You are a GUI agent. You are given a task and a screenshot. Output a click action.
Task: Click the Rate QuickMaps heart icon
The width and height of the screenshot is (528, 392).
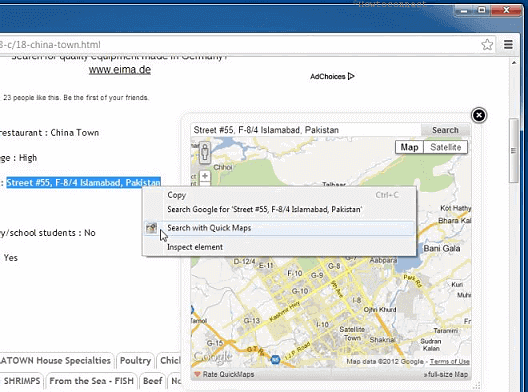pyautogui.click(x=197, y=374)
